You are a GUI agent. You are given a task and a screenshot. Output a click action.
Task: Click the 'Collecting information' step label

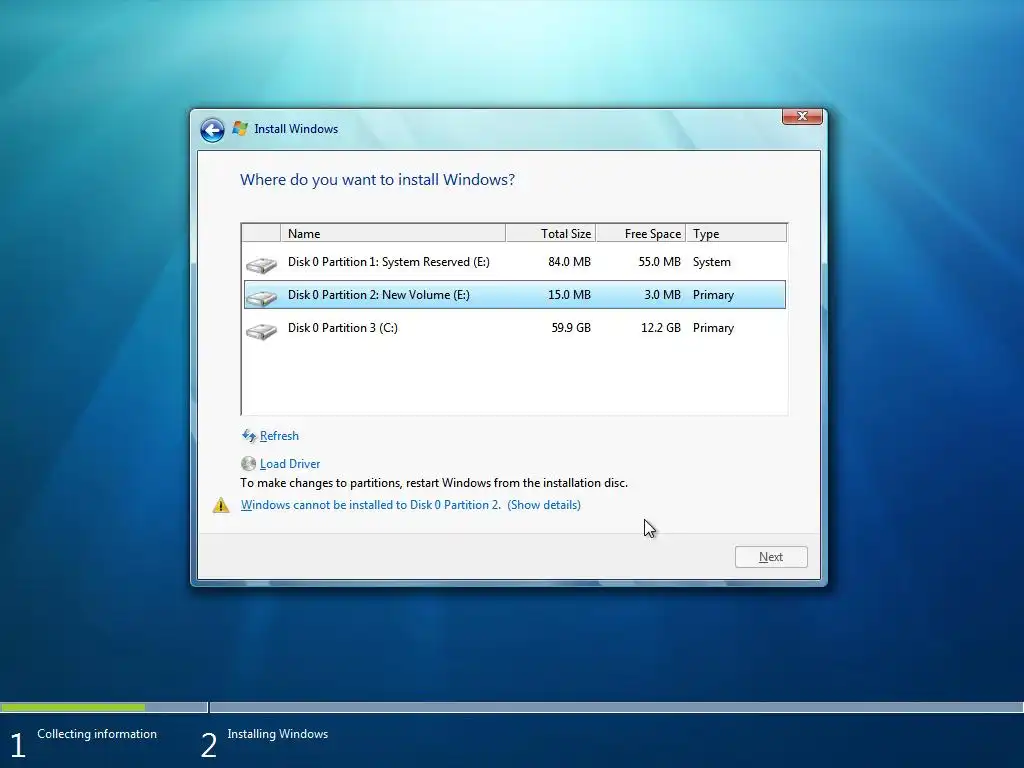point(97,734)
